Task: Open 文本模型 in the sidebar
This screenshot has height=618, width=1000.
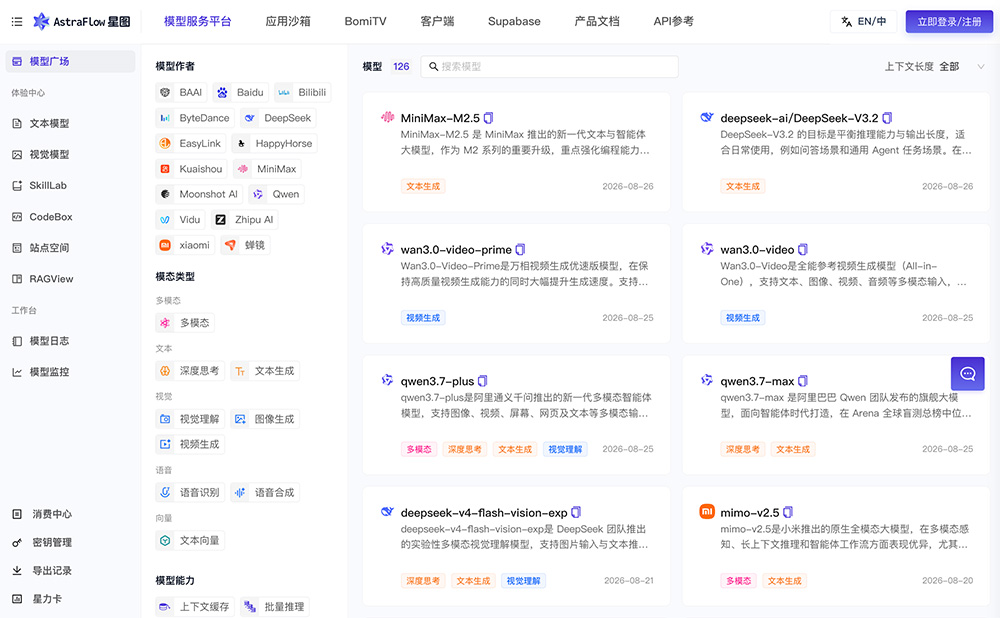Action: coord(70,124)
